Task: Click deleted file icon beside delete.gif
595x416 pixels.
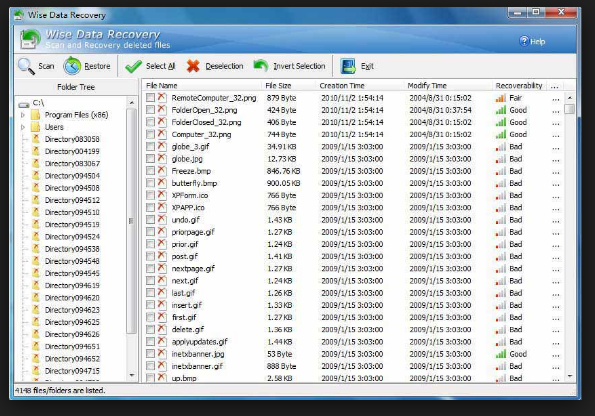Action: coord(162,329)
